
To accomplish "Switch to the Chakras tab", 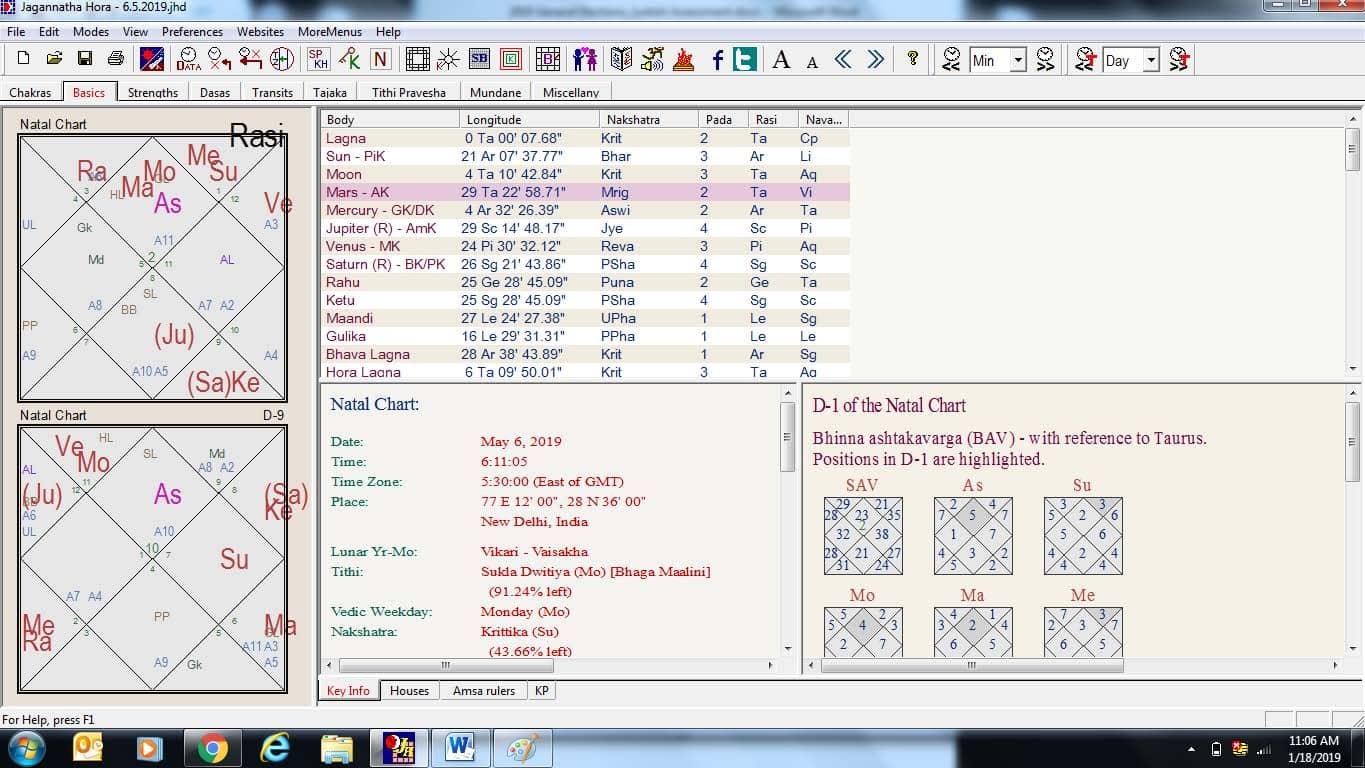I will click(x=30, y=92).
